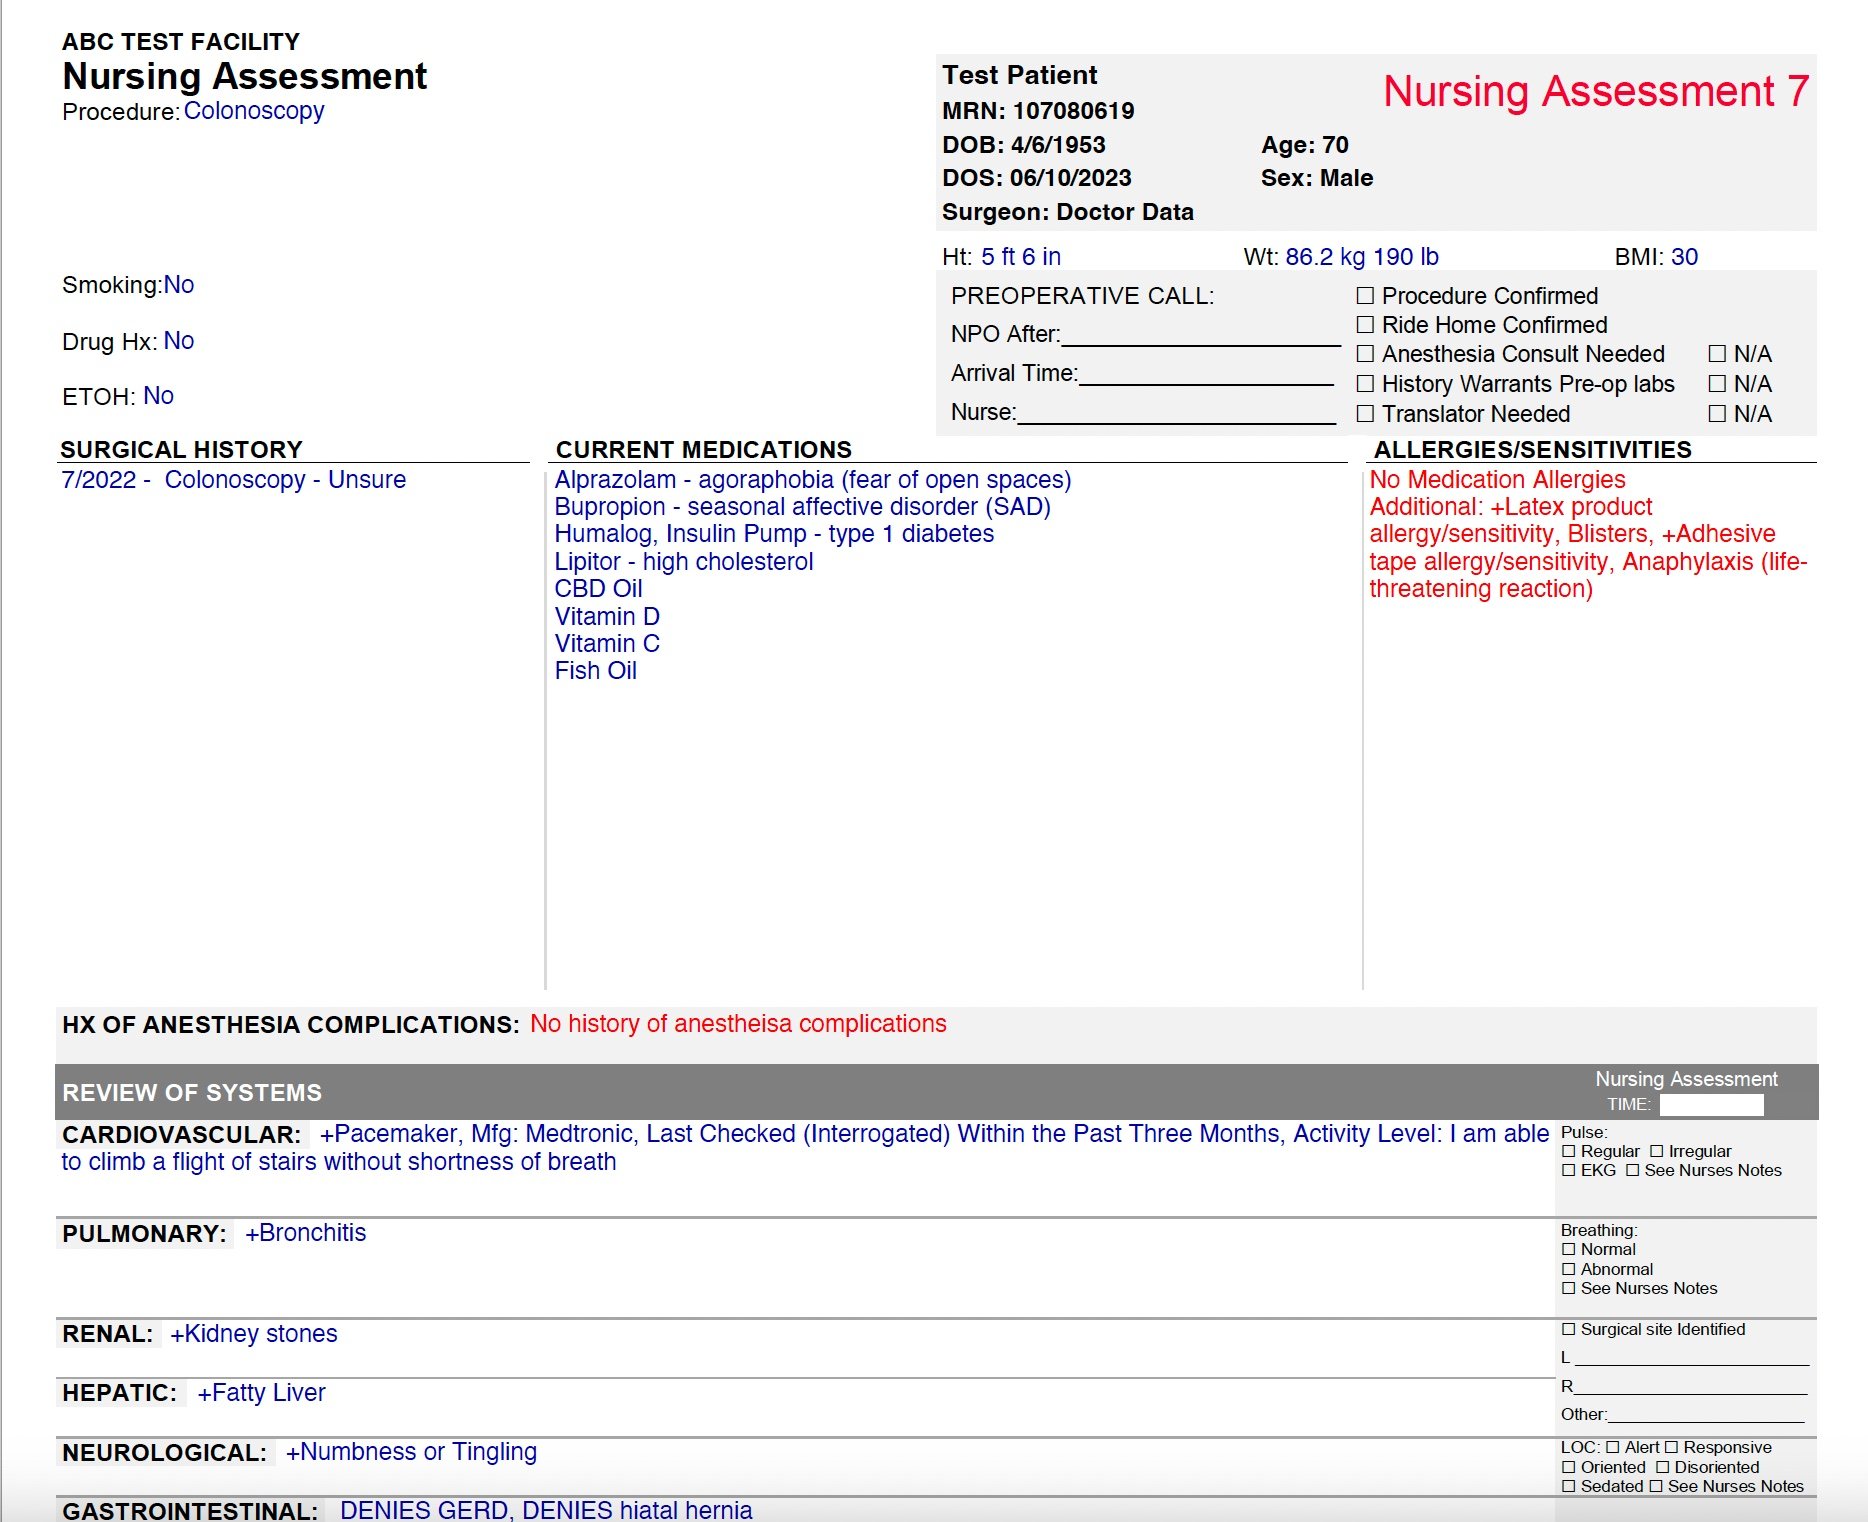Screen dimensions: 1868x1522
Task: Click DOB: 4/6/1953
Action: click(x=1024, y=145)
